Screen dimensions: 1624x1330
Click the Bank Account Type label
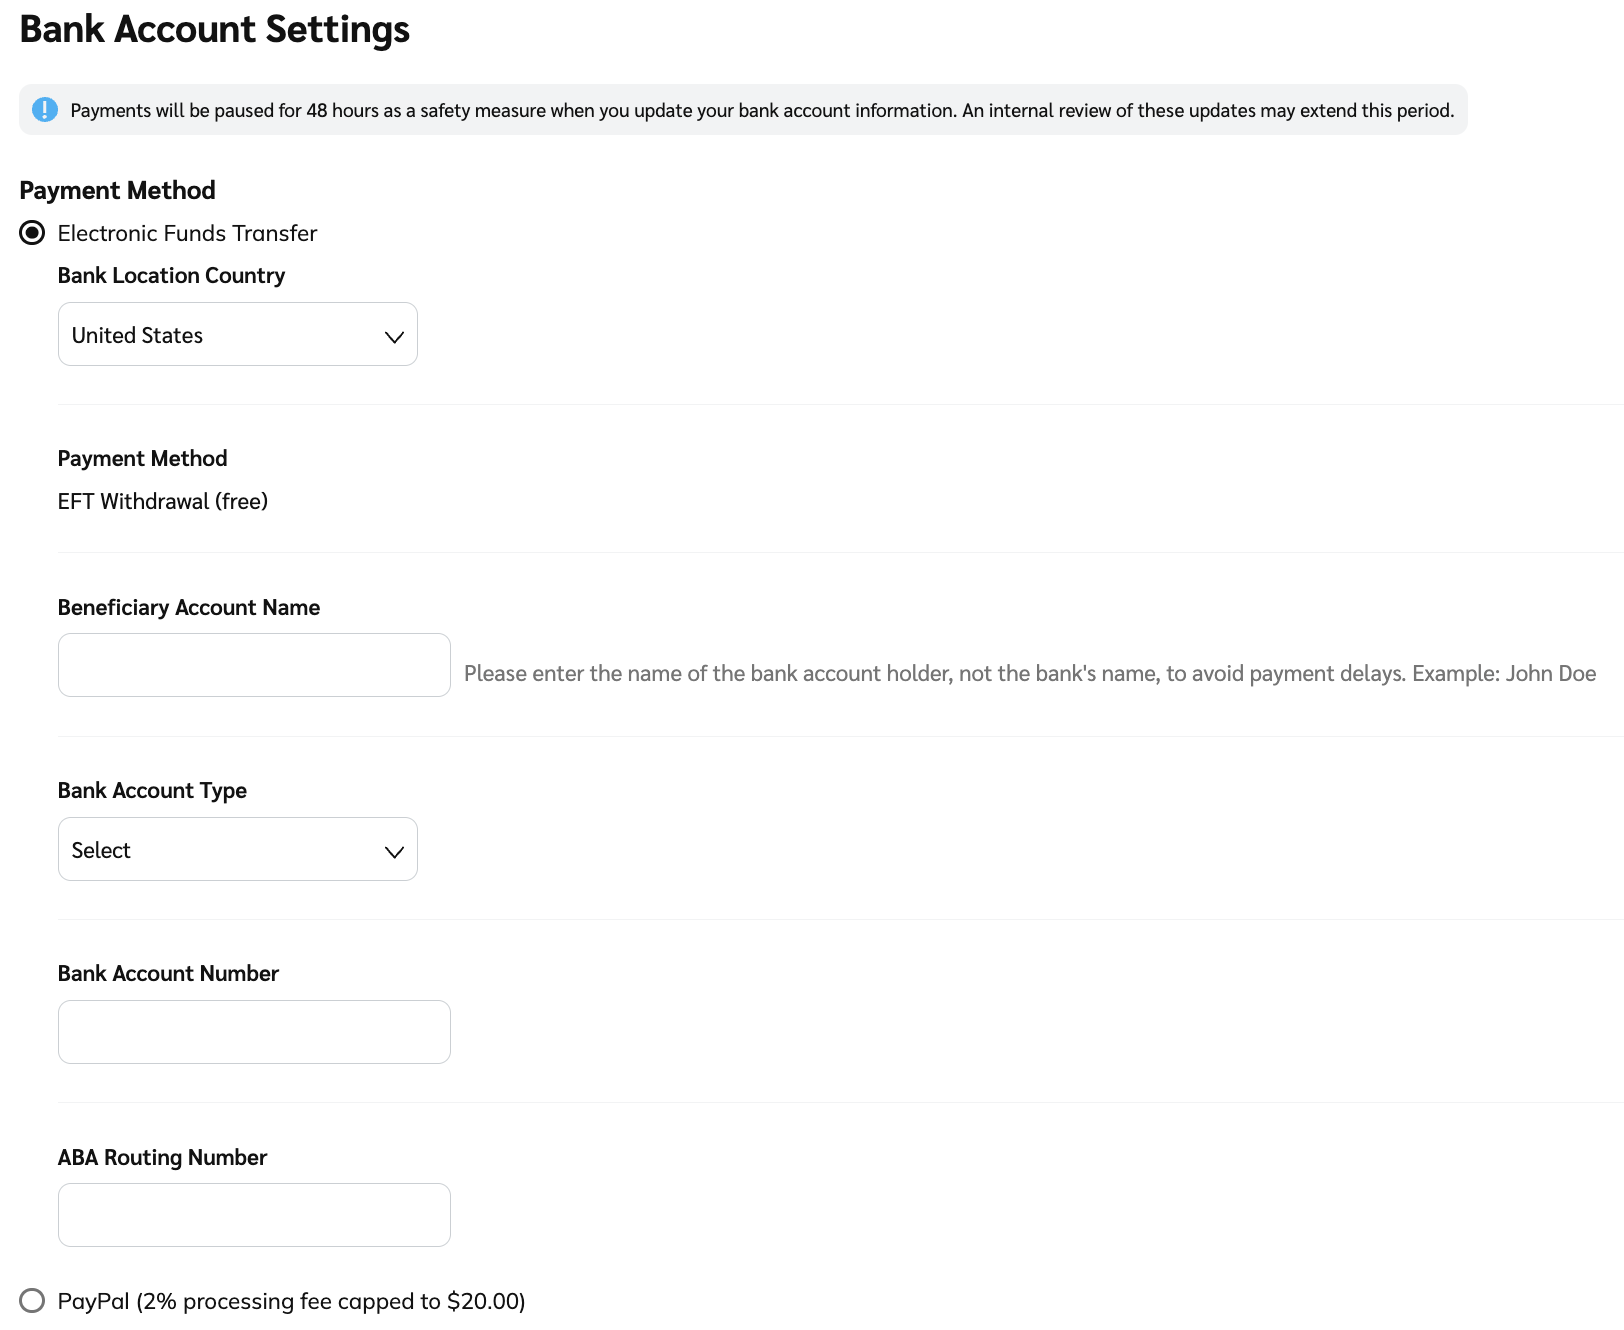coord(152,791)
